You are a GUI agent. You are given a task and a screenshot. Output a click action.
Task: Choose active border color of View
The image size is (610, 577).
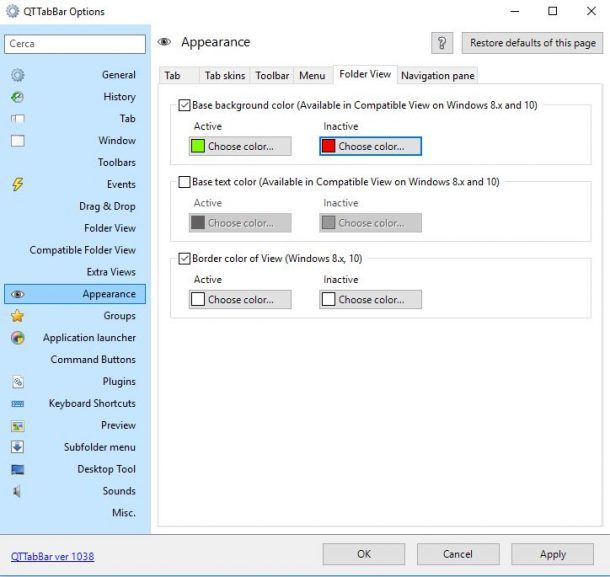pos(240,300)
